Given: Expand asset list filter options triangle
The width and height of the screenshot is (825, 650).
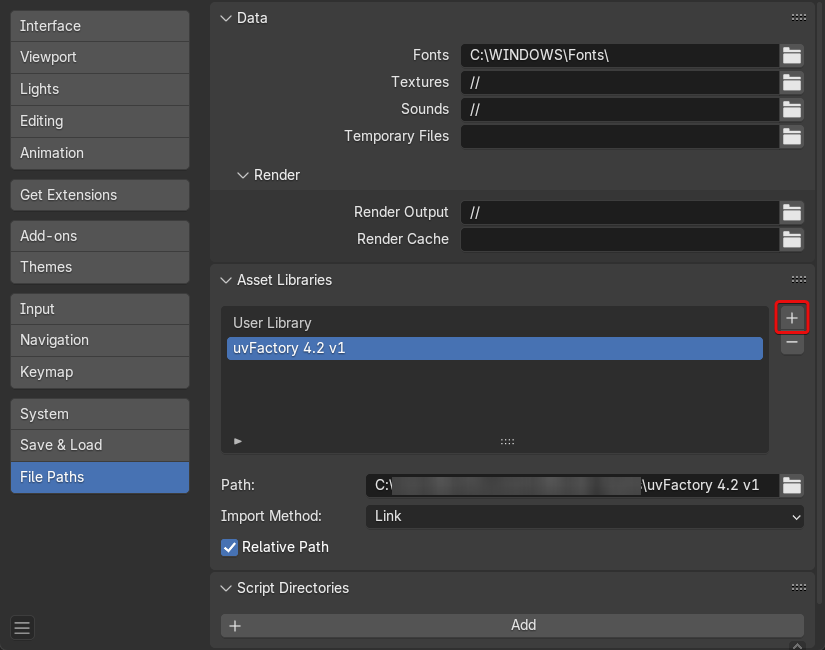Looking at the screenshot, I should pos(238,441).
